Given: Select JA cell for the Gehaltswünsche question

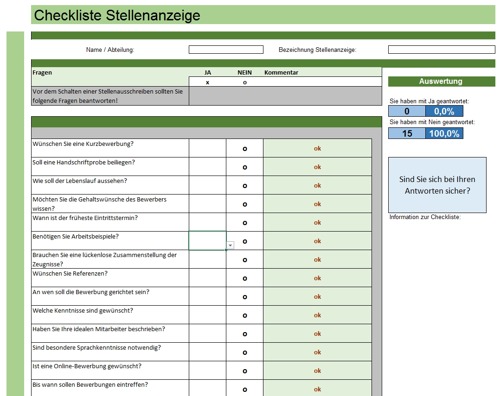Looking at the screenshot, I should click(x=208, y=204).
